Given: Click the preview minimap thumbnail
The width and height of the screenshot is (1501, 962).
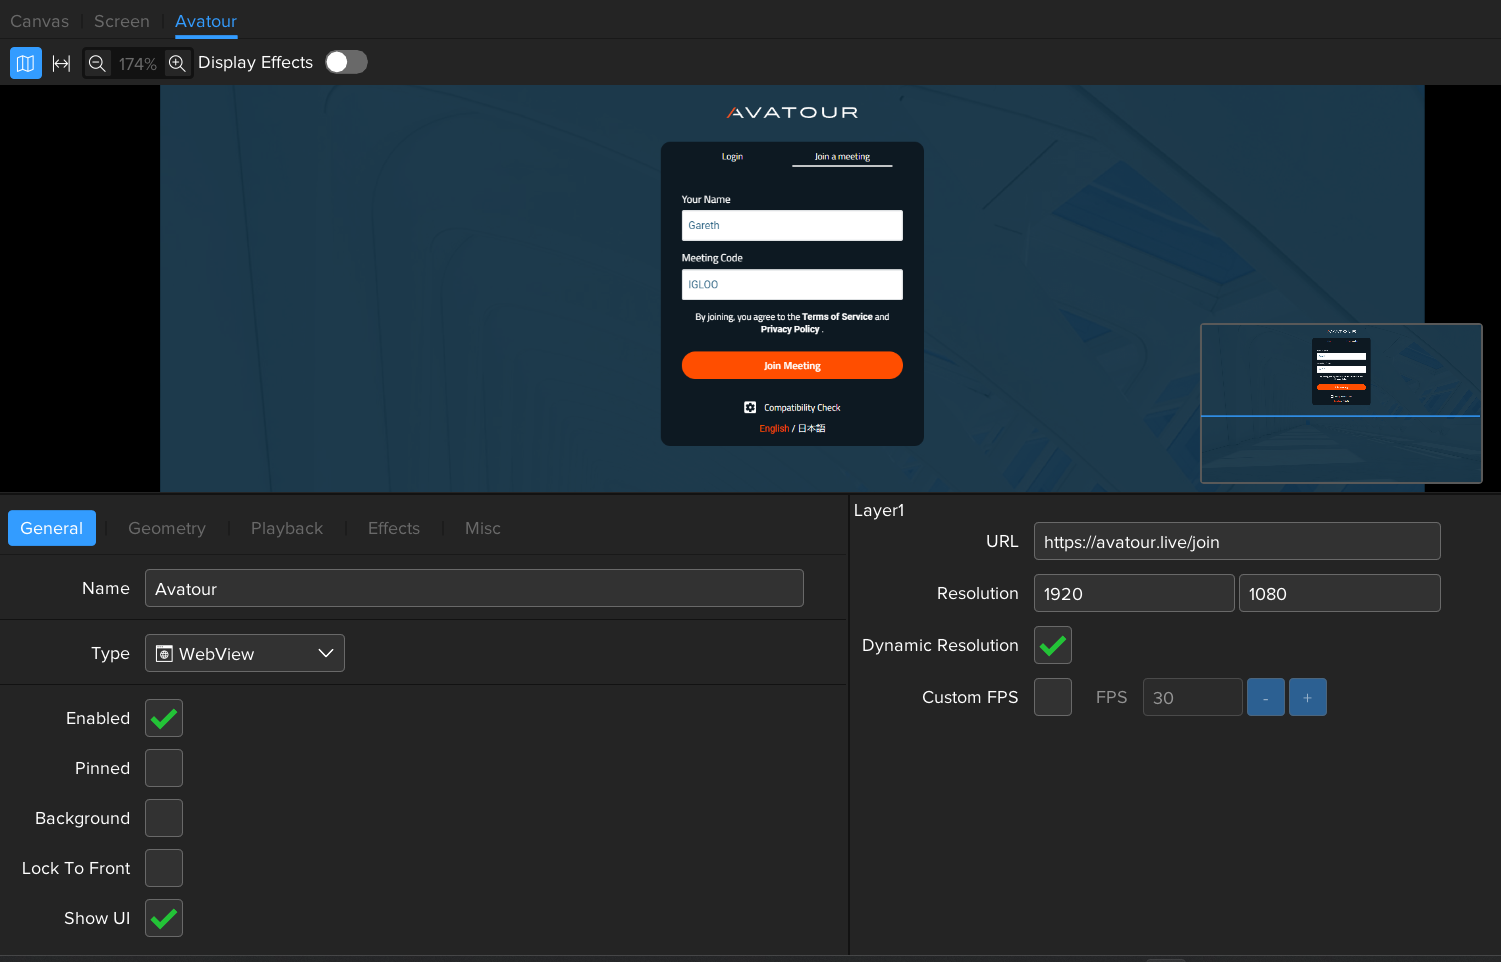Looking at the screenshot, I should click(1340, 403).
